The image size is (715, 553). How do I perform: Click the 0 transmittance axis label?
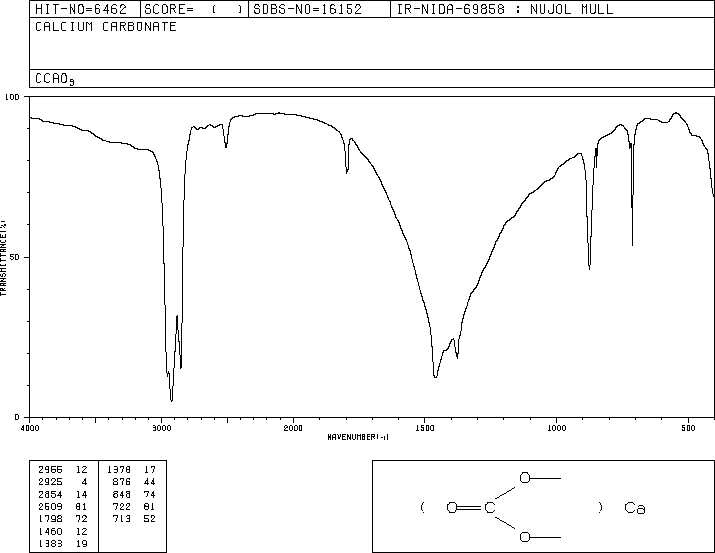[17, 417]
